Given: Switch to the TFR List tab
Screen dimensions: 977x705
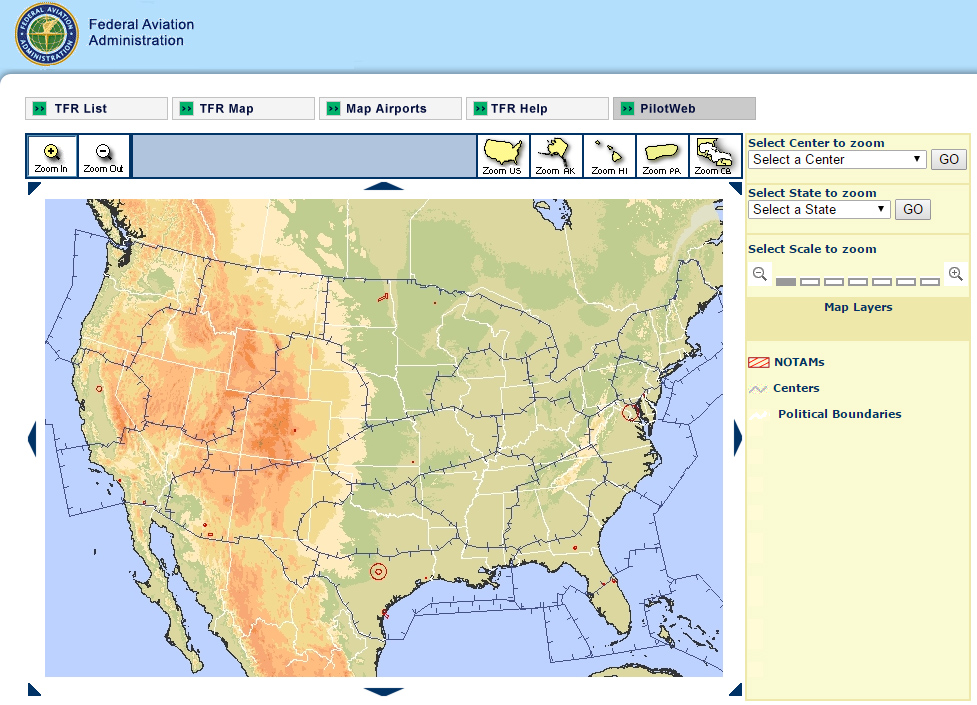Looking at the screenshot, I should [96, 108].
